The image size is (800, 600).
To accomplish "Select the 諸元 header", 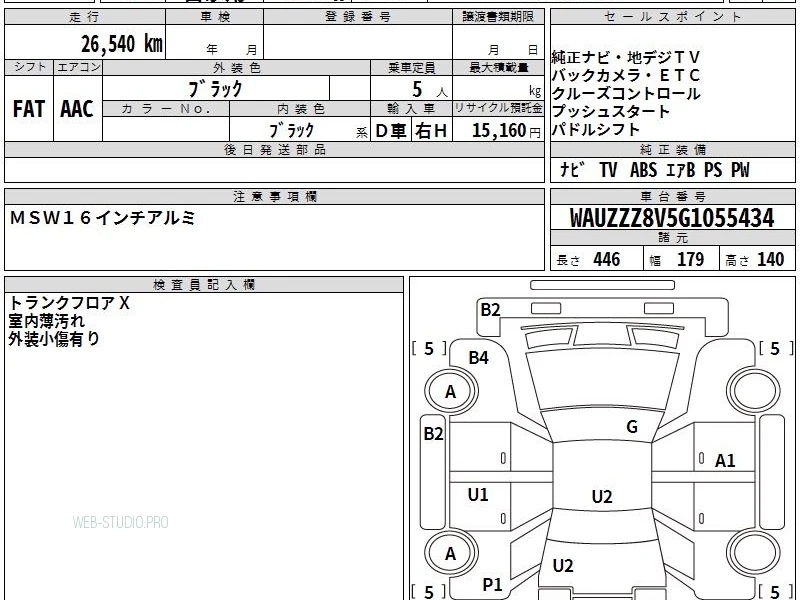I will pyautogui.click(x=672, y=238).
